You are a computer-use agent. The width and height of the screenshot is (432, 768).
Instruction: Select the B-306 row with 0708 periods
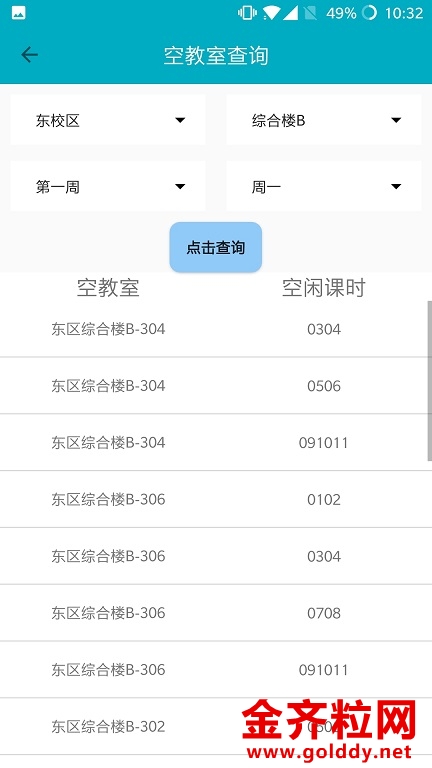coord(216,613)
